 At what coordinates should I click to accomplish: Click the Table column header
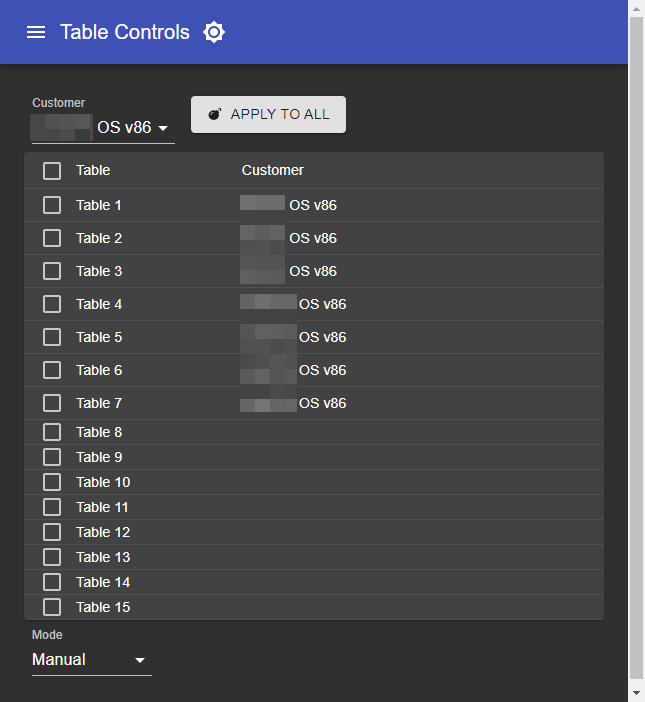[x=93, y=170]
